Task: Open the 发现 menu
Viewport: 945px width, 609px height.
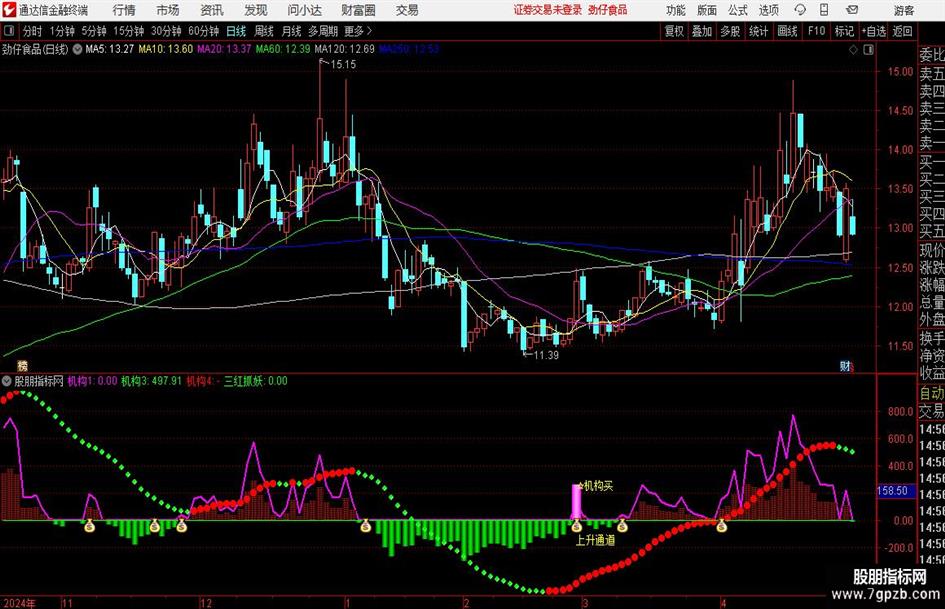Action: pos(256,10)
